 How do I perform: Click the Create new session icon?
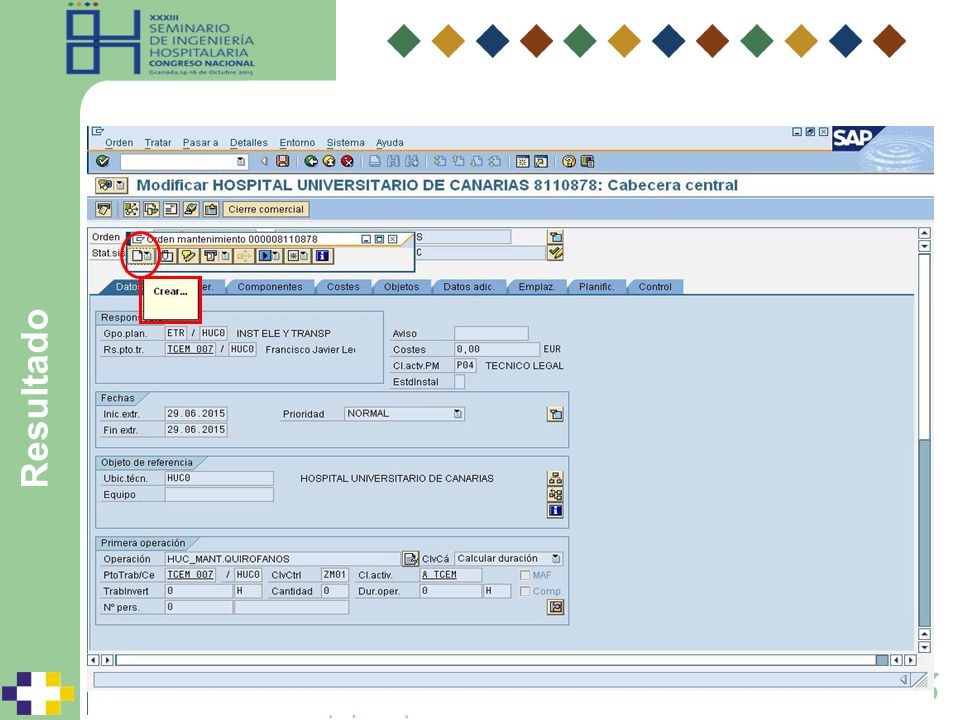coord(522,161)
